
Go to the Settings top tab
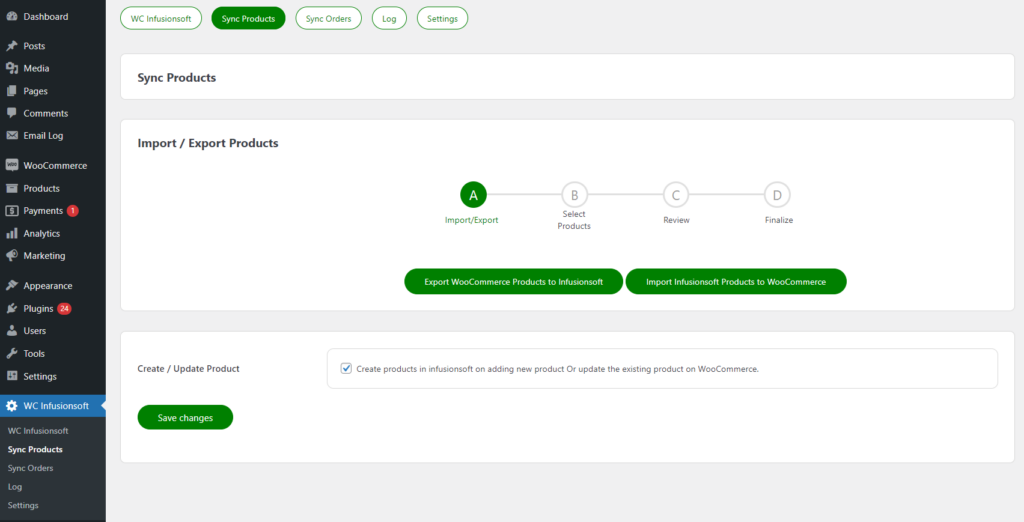click(442, 18)
